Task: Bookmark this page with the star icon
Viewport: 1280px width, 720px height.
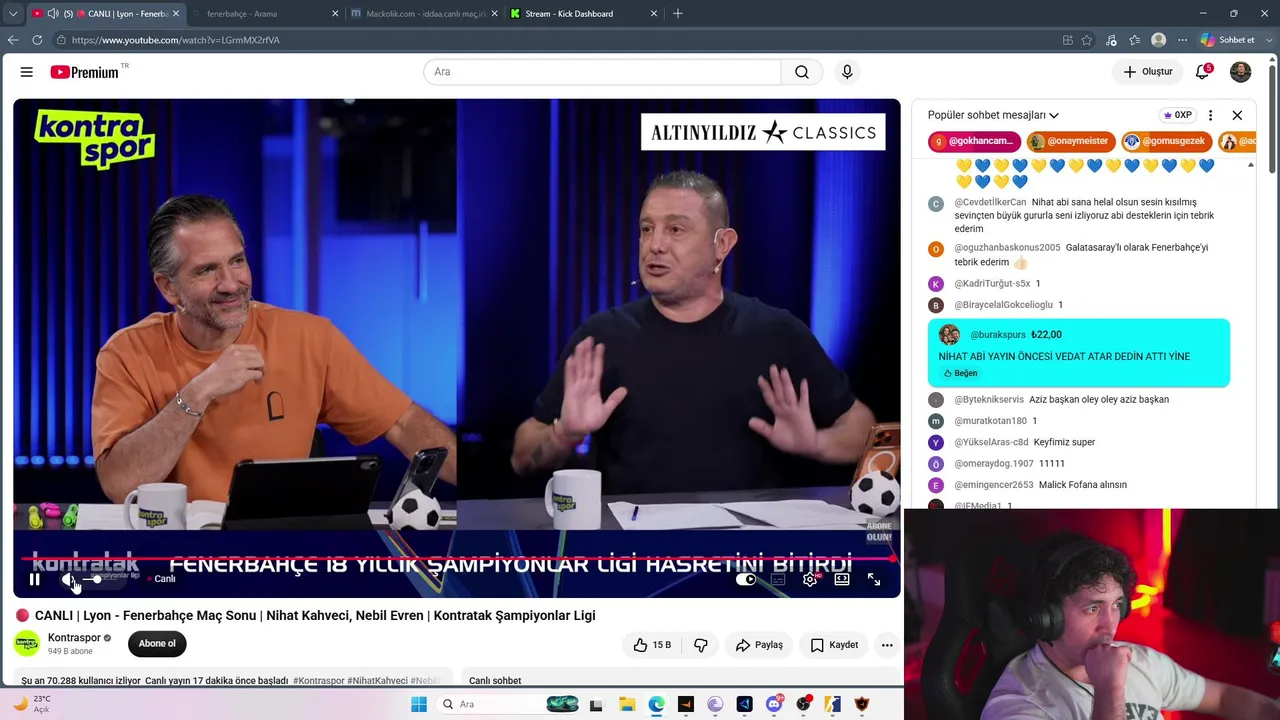Action: (x=1087, y=40)
